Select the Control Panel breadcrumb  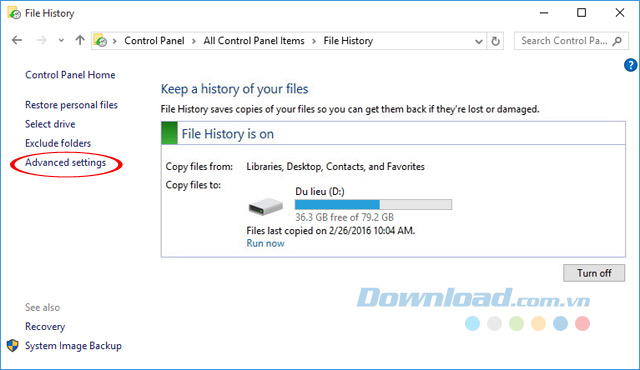pos(154,41)
